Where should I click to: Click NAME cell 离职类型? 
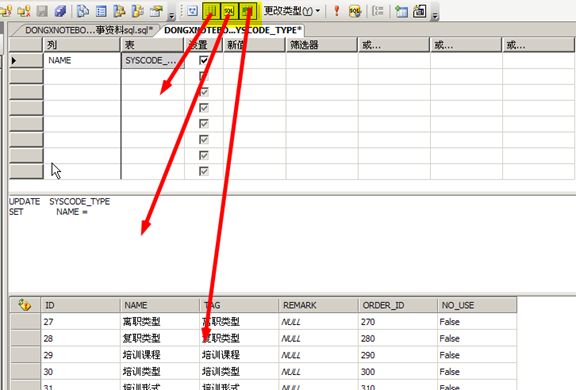(x=160, y=322)
